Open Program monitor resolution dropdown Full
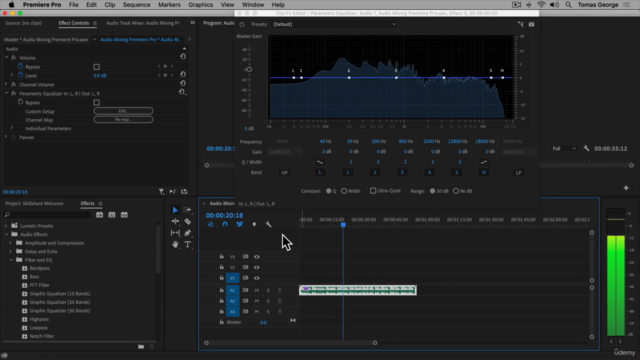Viewport: 640px width, 360px height. coord(564,149)
